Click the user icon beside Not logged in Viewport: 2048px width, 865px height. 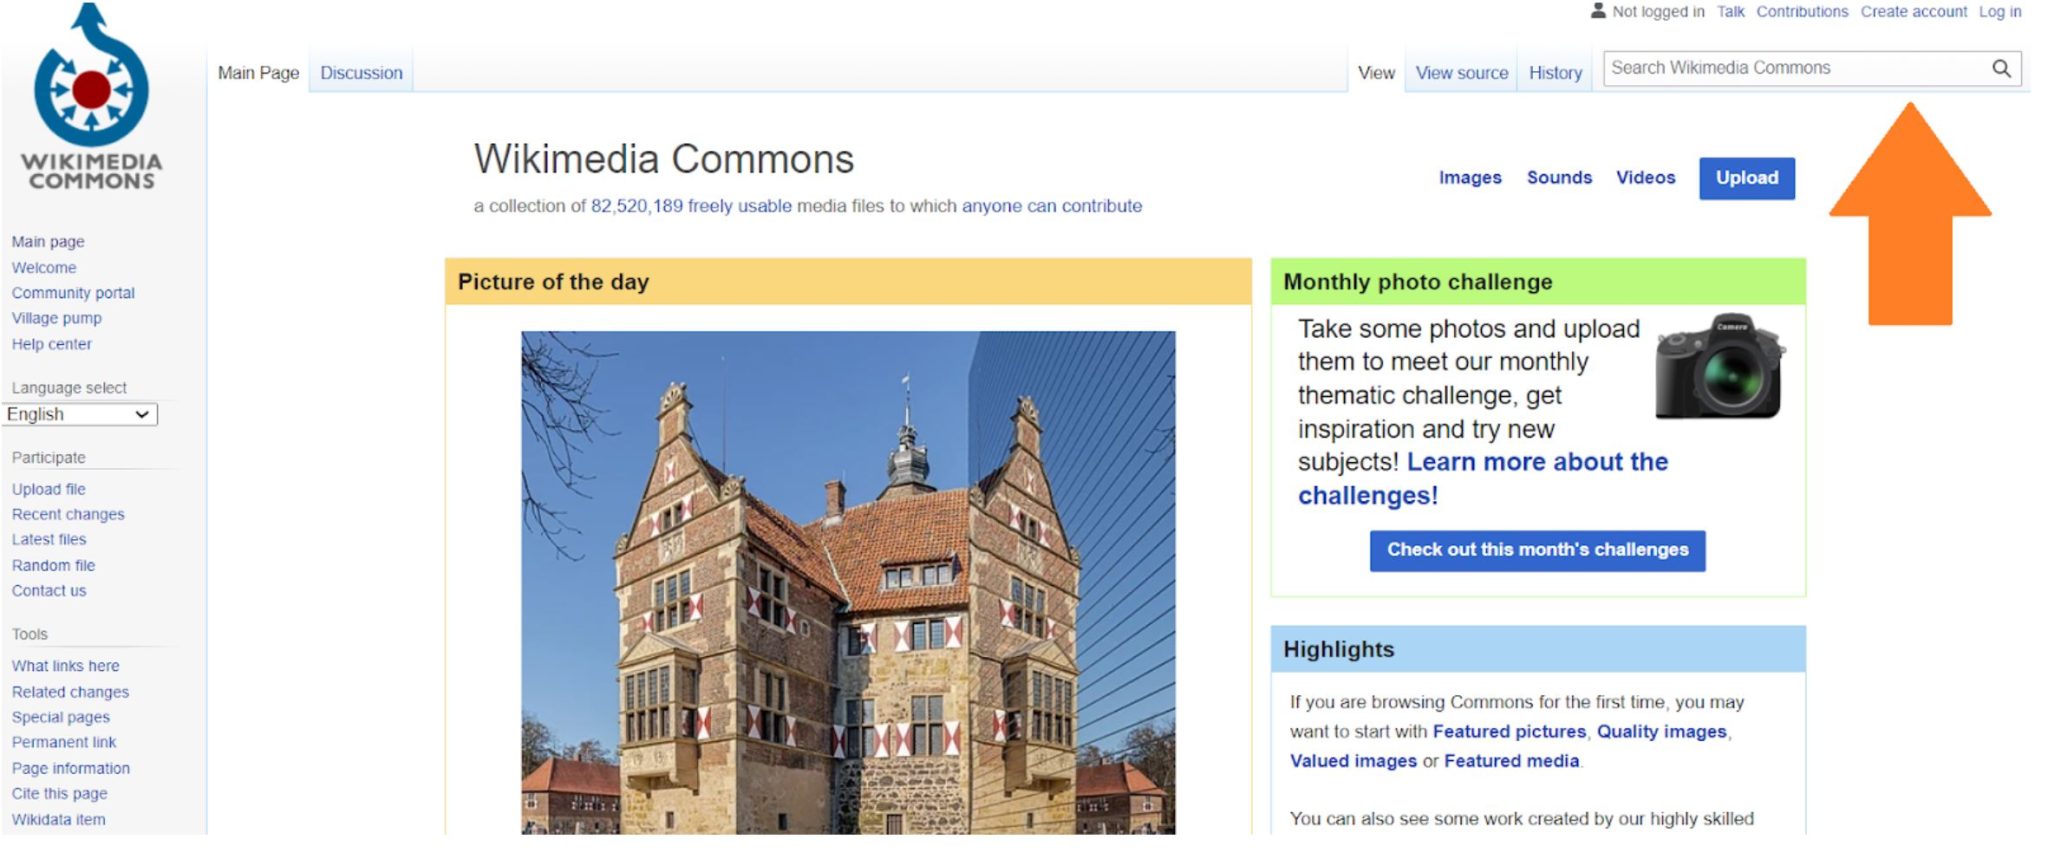(1598, 11)
